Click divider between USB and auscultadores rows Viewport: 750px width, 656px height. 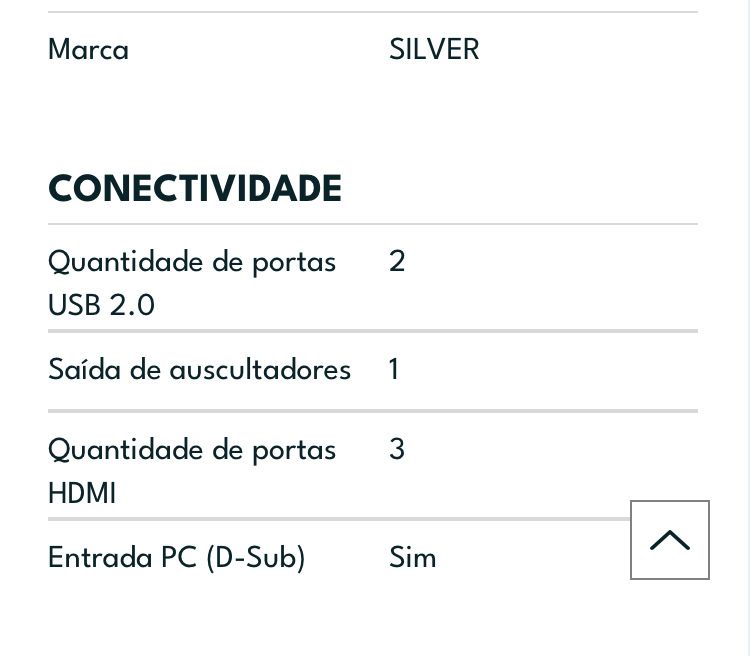(x=372, y=330)
